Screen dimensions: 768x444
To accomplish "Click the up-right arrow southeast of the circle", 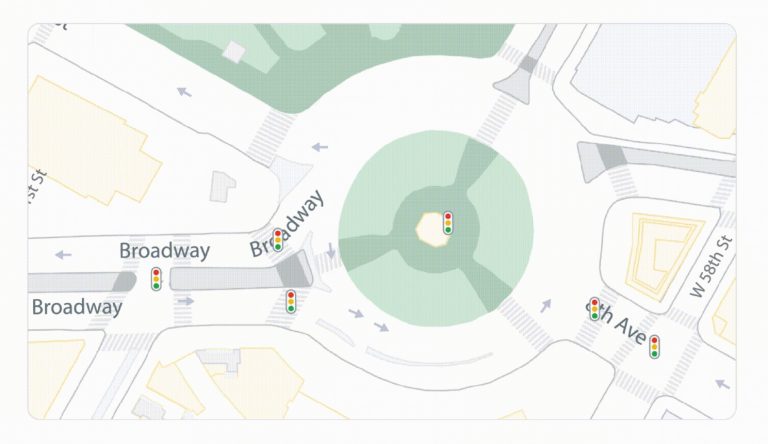I will pos(546,306).
